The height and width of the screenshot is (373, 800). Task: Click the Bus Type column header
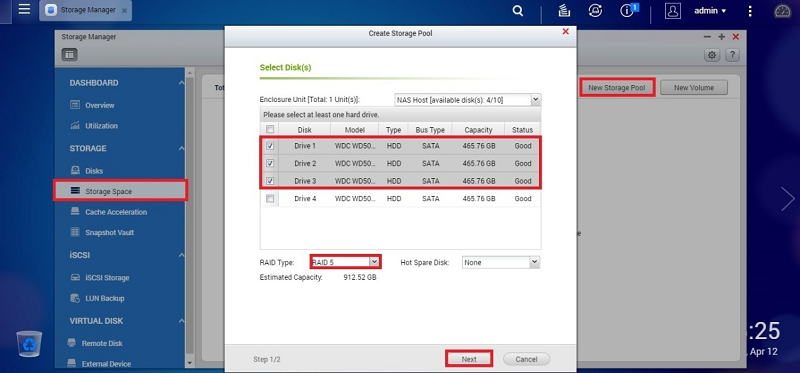tap(430, 130)
